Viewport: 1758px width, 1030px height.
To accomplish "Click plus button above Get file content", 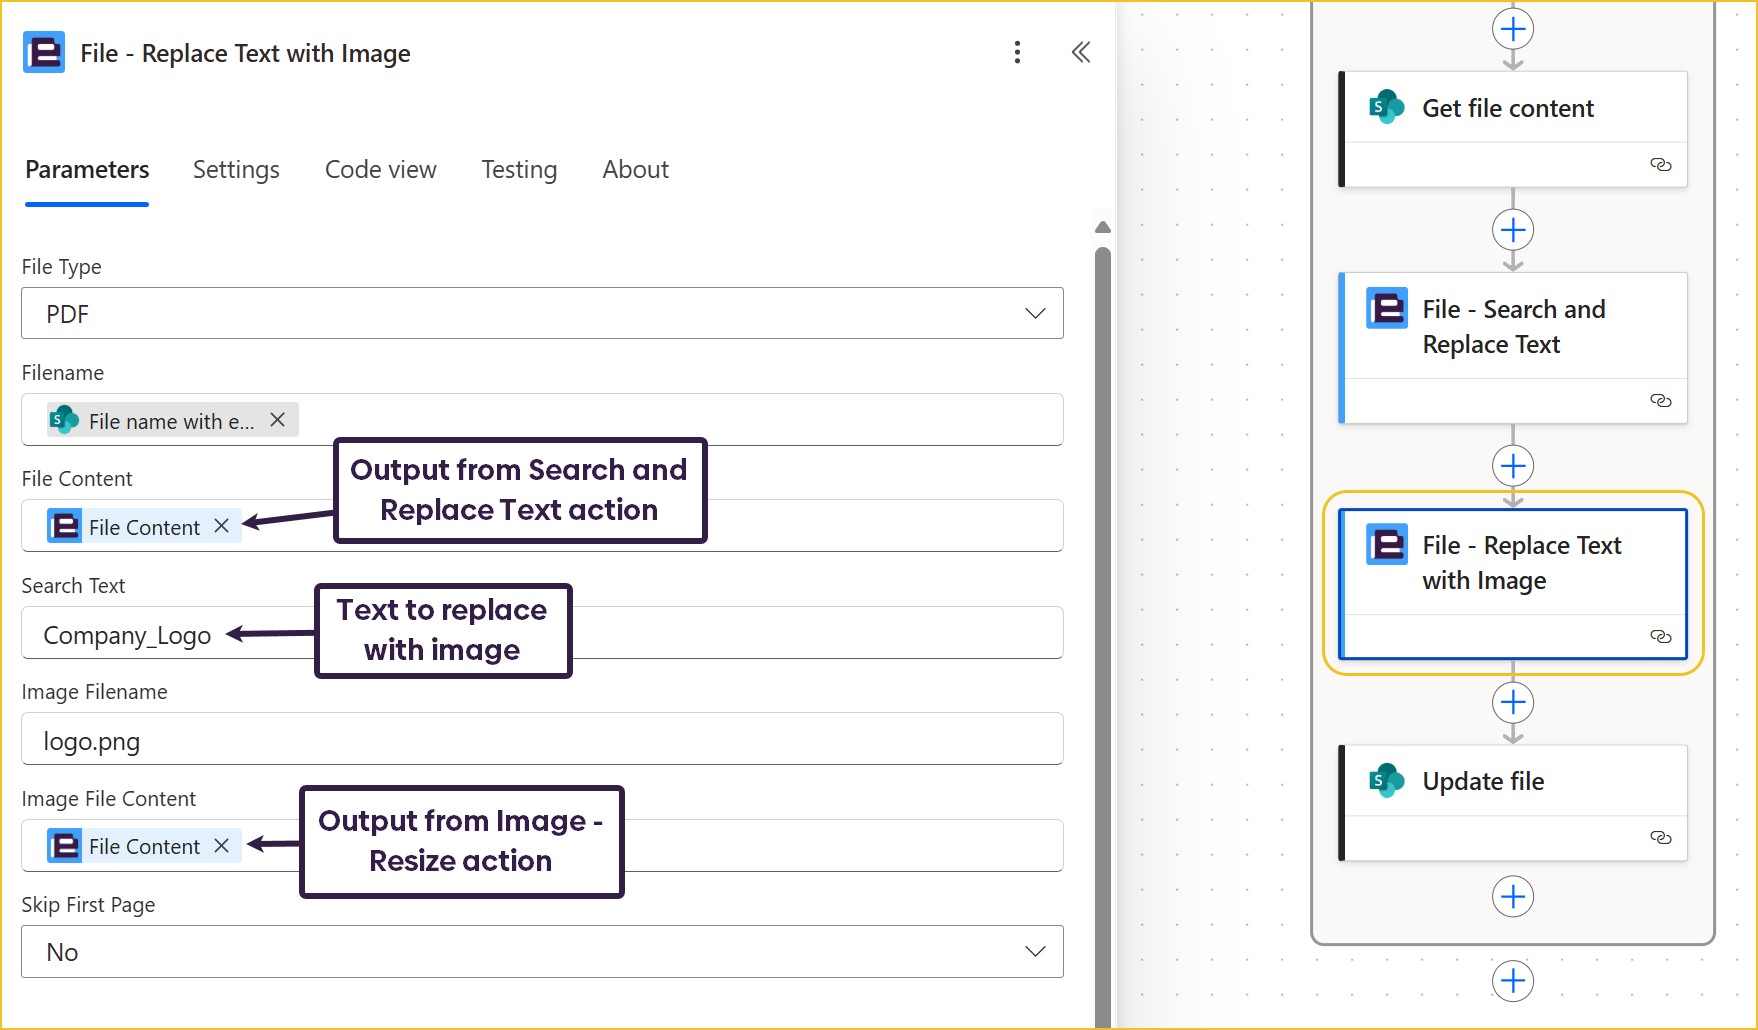I will point(1513,29).
